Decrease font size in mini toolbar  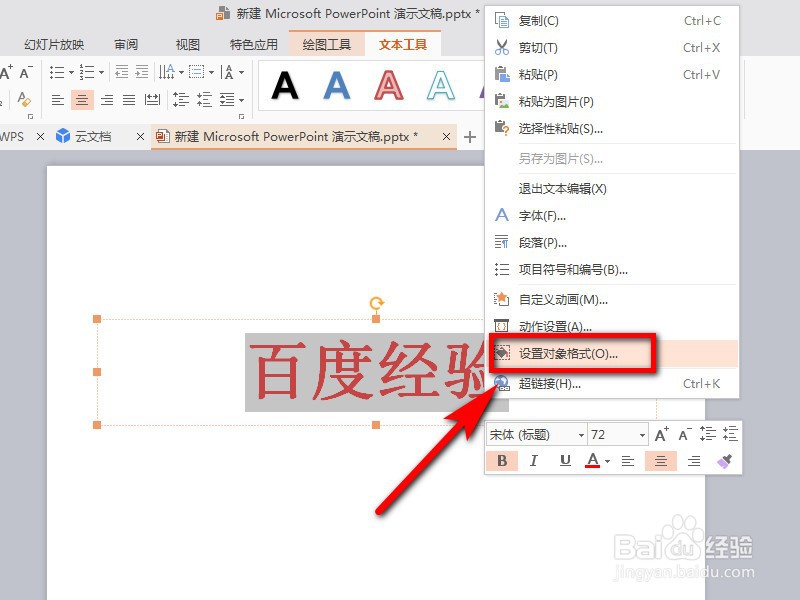click(x=685, y=435)
